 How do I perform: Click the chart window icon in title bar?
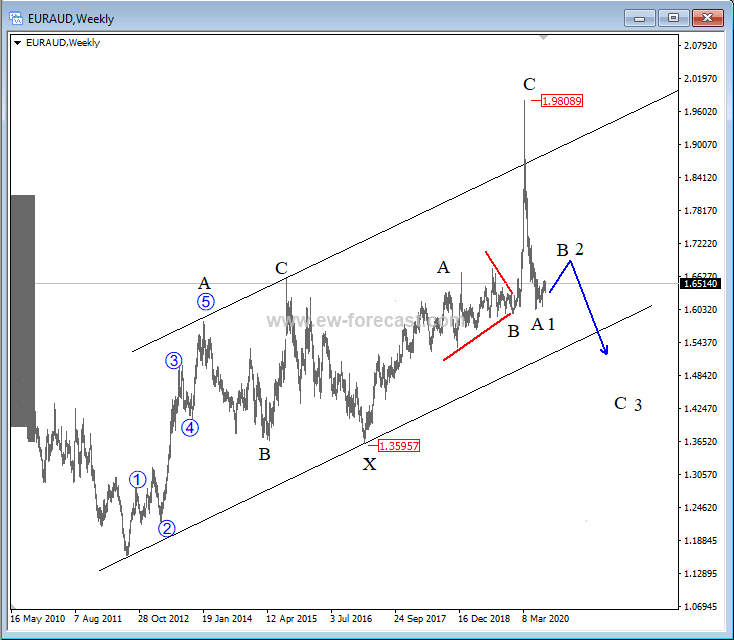click(17, 18)
